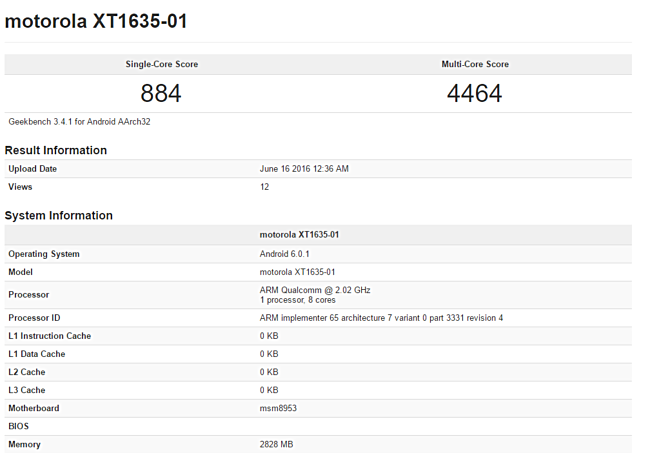Select the Single-Core Score header
This screenshot has width=650, height=457.
(162, 64)
